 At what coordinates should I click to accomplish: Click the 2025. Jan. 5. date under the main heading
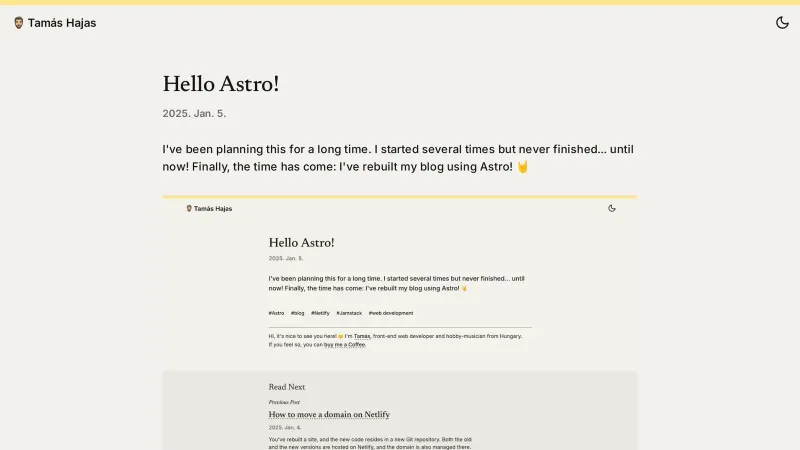(194, 114)
